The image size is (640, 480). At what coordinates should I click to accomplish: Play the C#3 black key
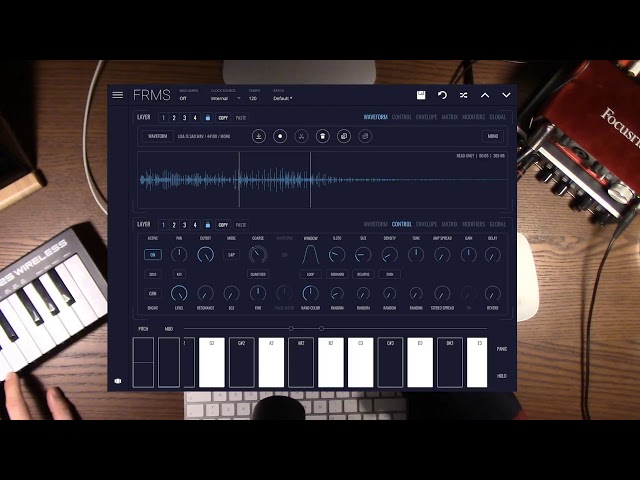[390, 362]
